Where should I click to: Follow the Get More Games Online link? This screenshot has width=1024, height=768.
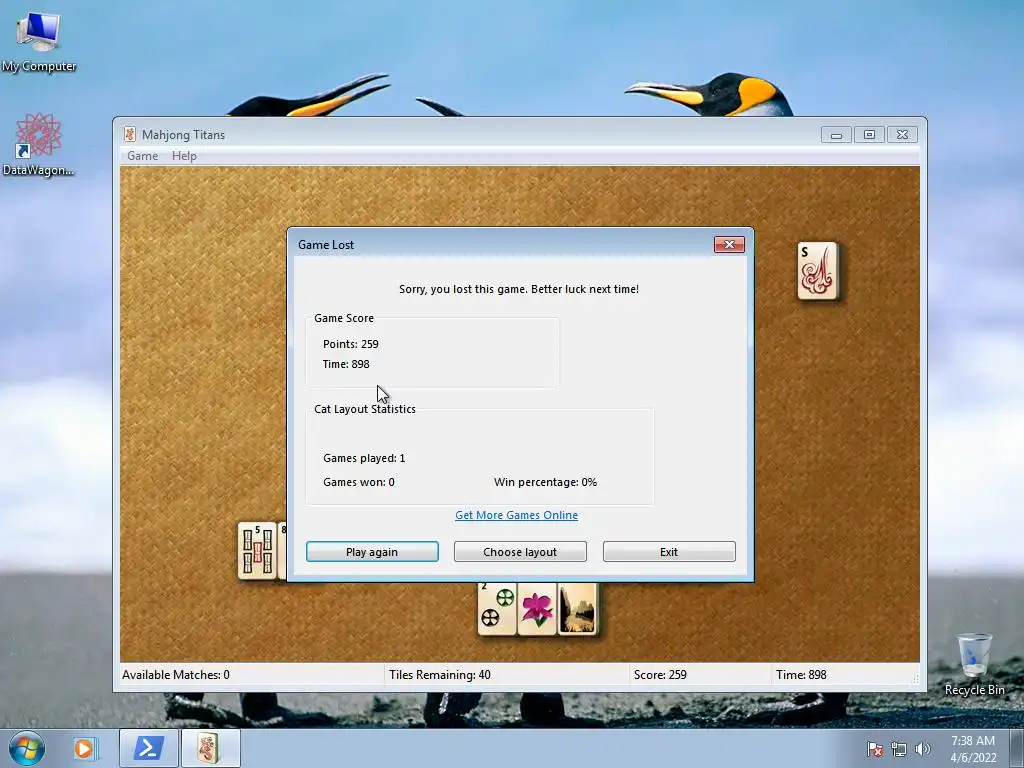(x=516, y=515)
